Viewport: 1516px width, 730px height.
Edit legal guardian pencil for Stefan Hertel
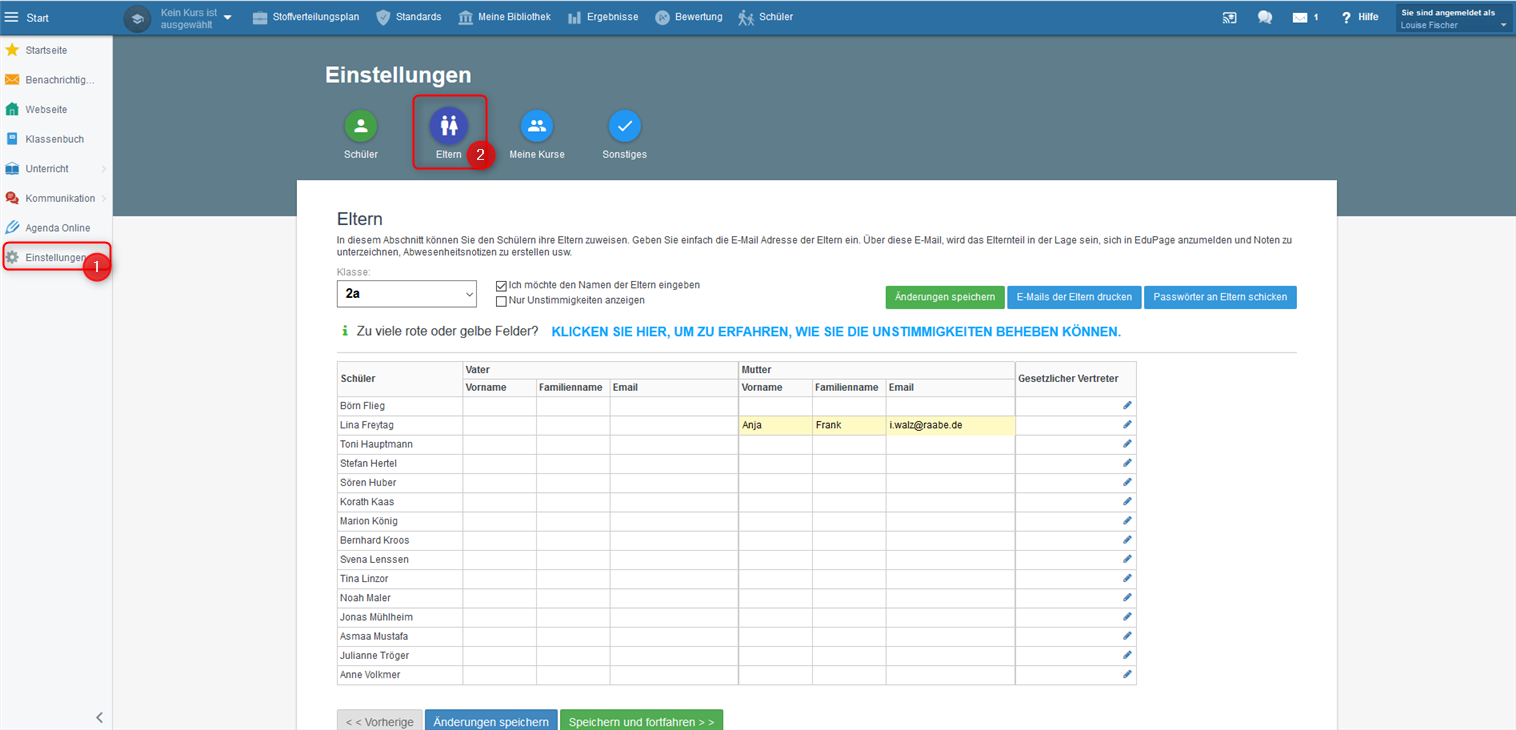coord(1127,463)
